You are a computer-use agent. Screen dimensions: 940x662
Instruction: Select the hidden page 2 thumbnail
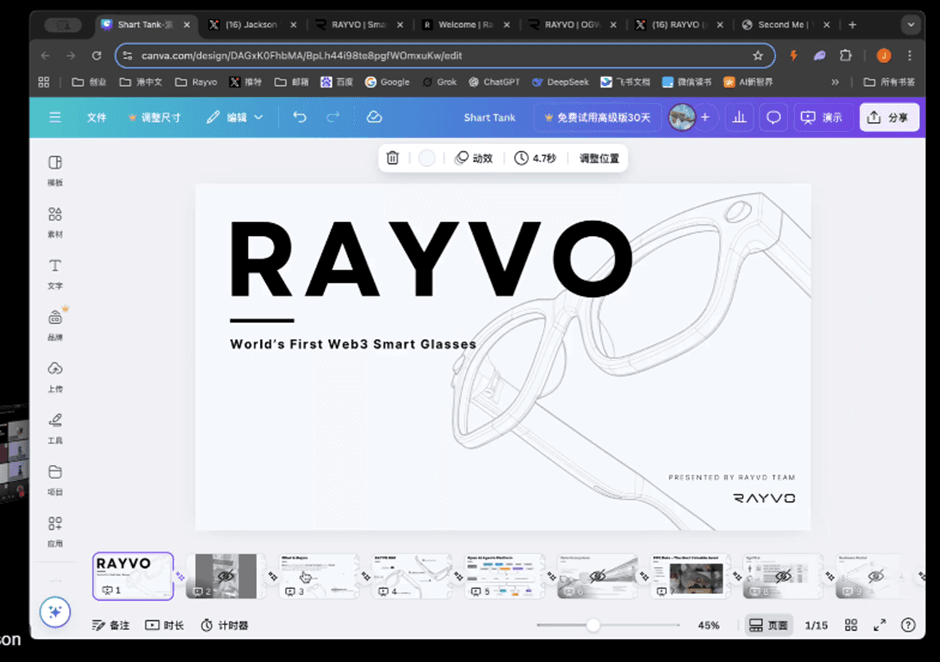pyautogui.click(x=226, y=576)
